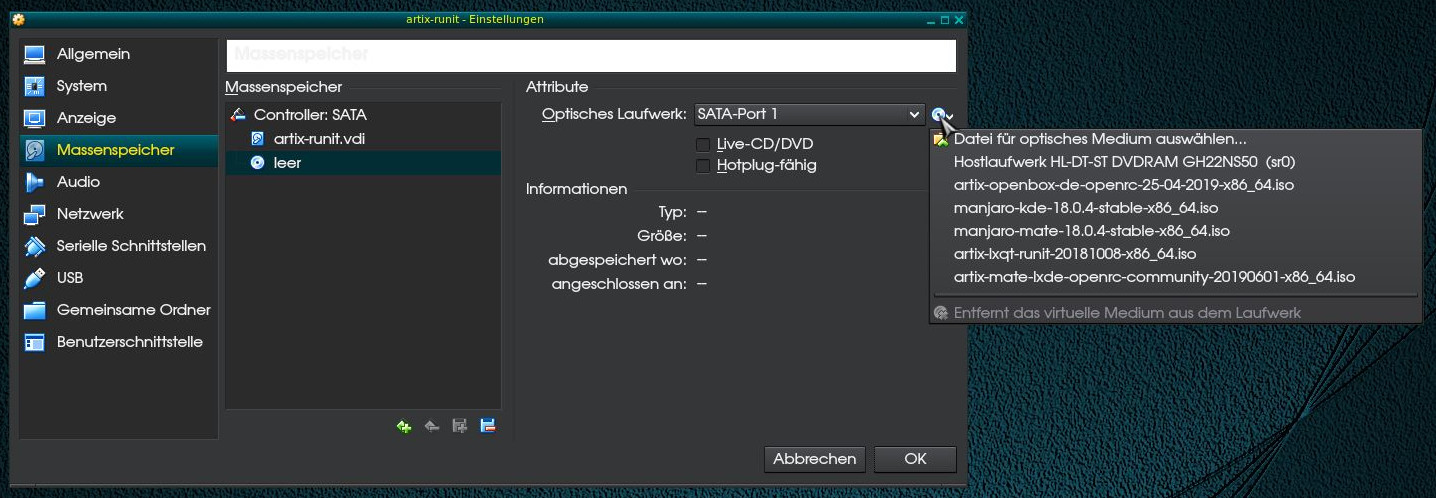Viewport: 1436px width, 498px height.
Task: Enable the Live-CD/DVD checkbox
Action: (x=703, y=144)
